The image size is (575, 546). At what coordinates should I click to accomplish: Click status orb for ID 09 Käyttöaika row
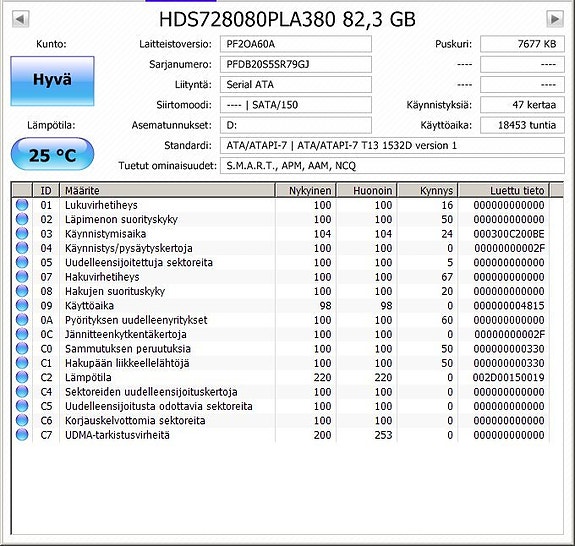click(22, 305)
